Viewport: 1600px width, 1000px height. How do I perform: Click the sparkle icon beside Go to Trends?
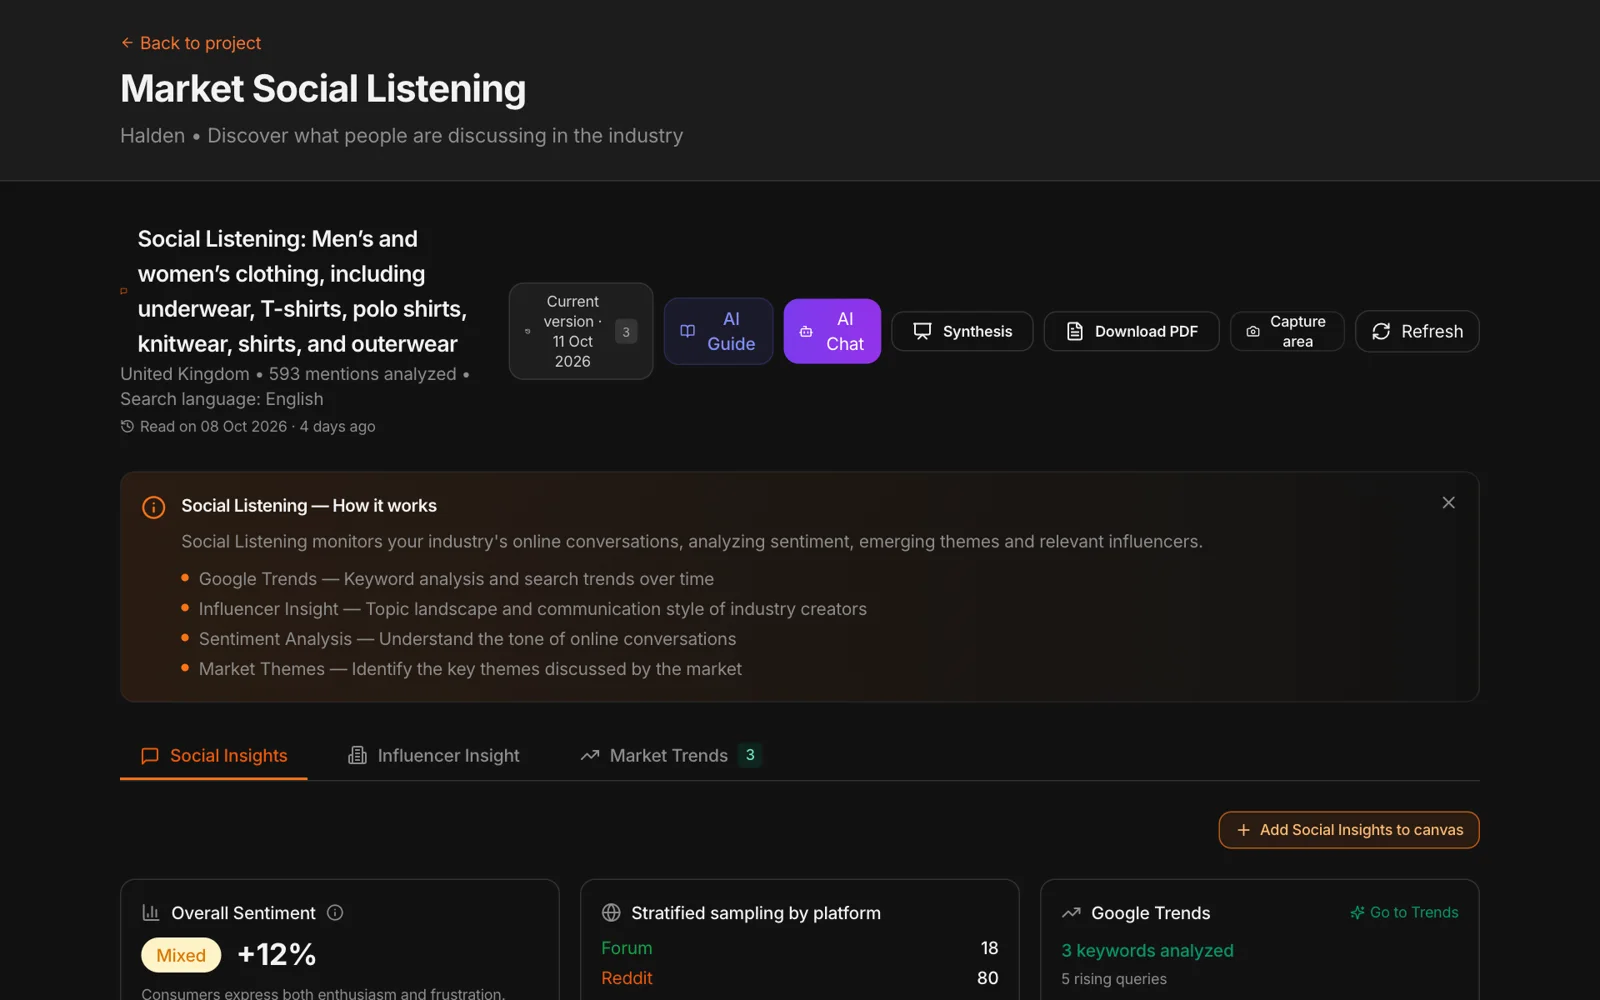coord(1357,913)
